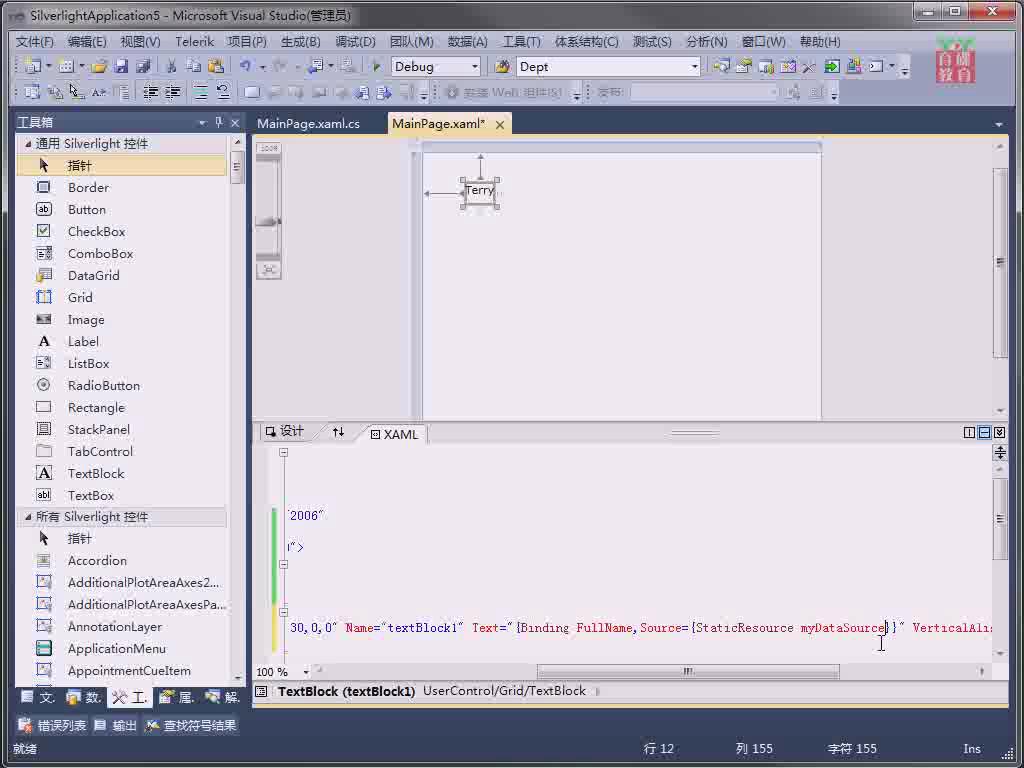
Task: Click the Increase Indent icon
Action: (x=172, y=92)
